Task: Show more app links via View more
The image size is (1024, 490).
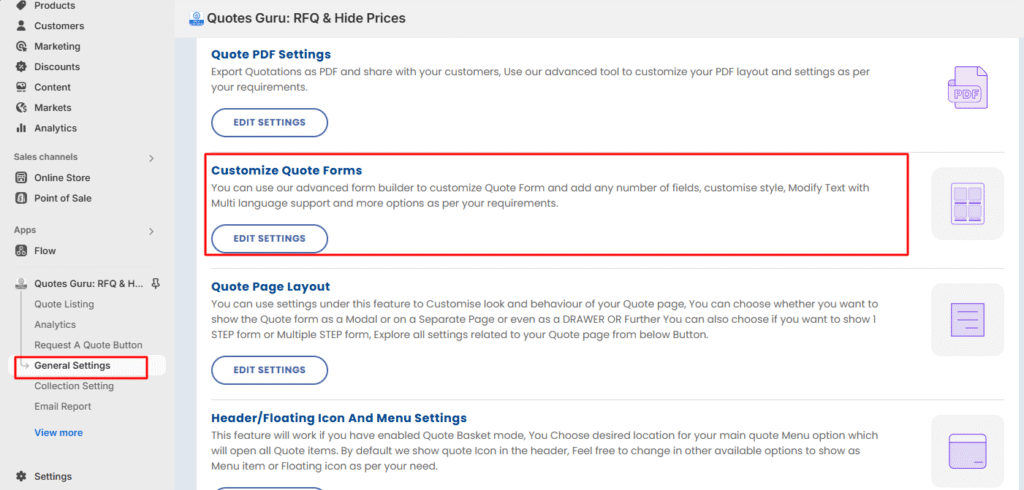Action: (x=58, y=433)
